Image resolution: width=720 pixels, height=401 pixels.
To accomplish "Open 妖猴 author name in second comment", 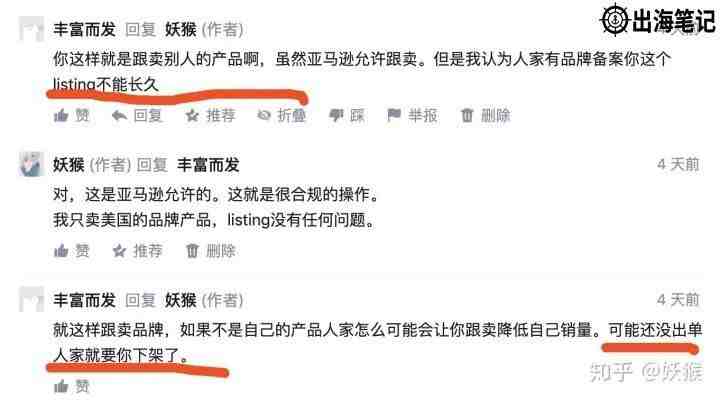I will click(x=68, y=164).
